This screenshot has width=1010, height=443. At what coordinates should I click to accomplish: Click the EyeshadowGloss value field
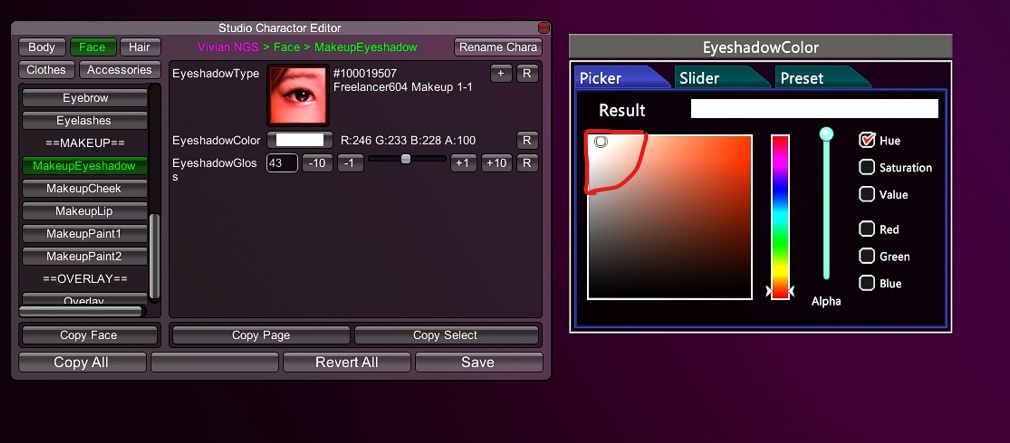(x=282, y=163)
